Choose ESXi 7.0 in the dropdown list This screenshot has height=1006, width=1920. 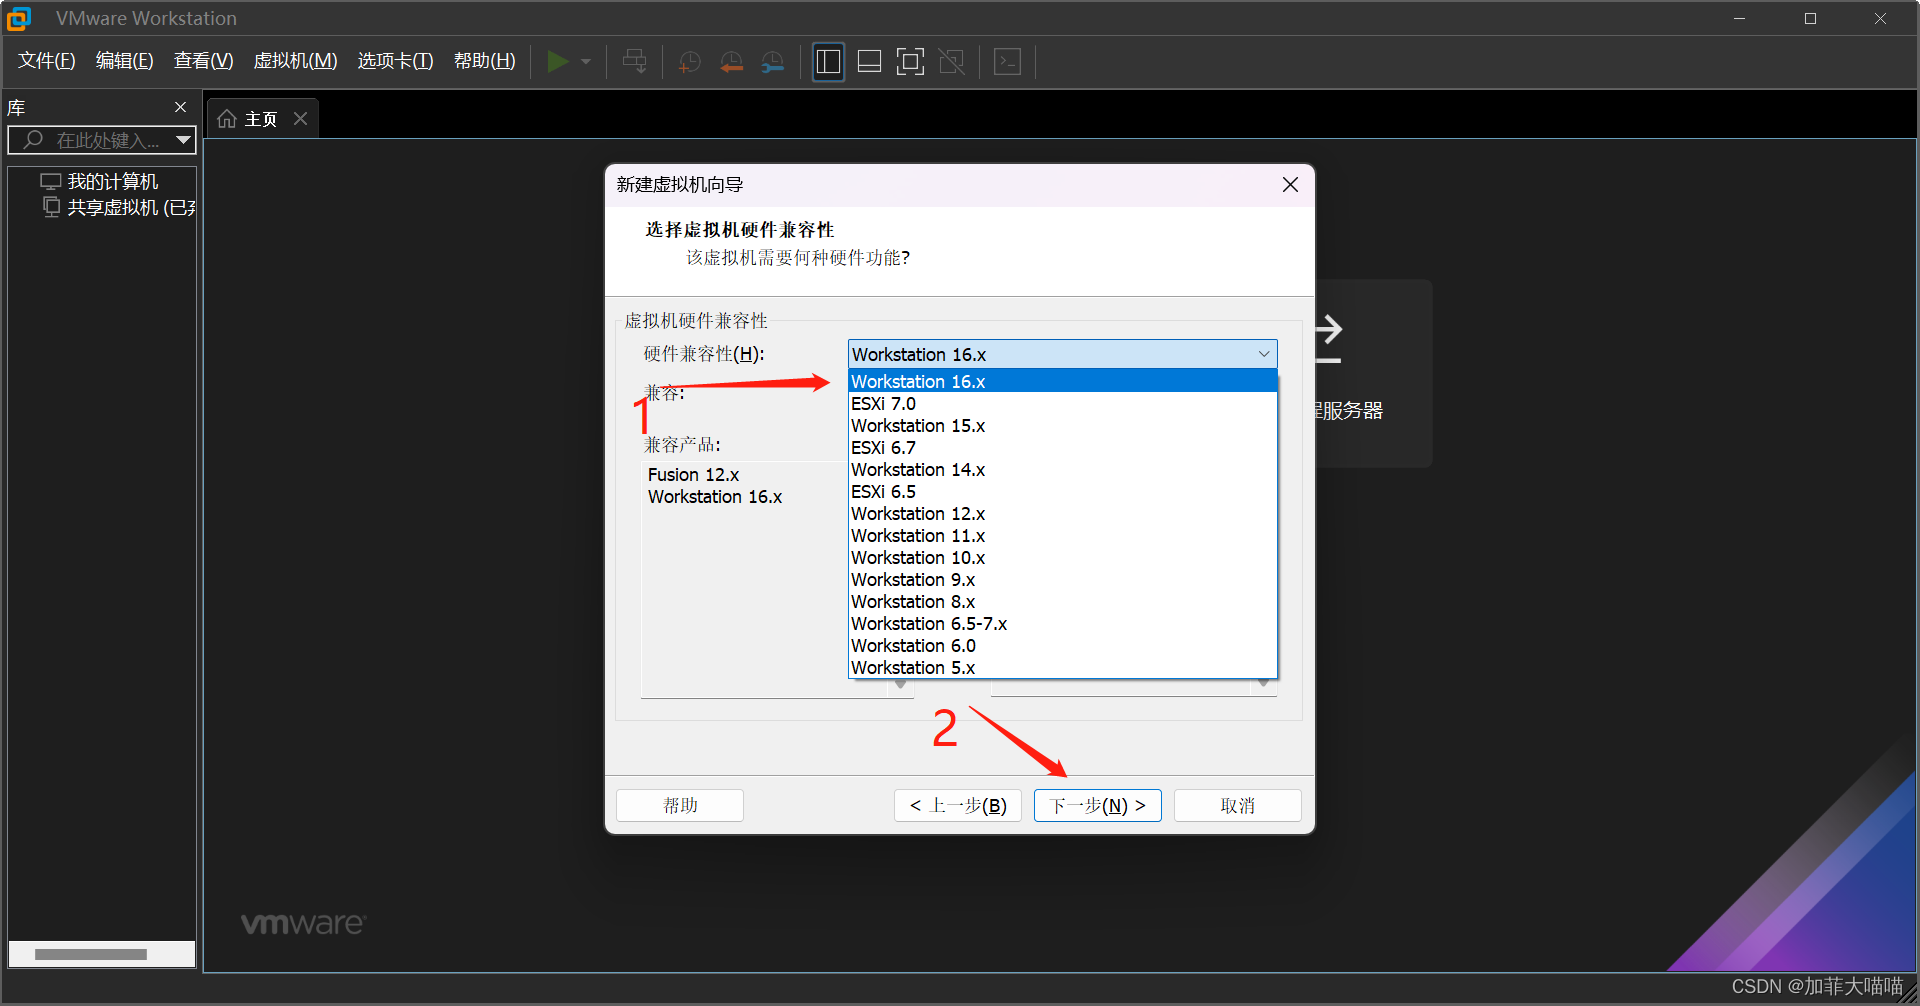(x=1062, y=403)
